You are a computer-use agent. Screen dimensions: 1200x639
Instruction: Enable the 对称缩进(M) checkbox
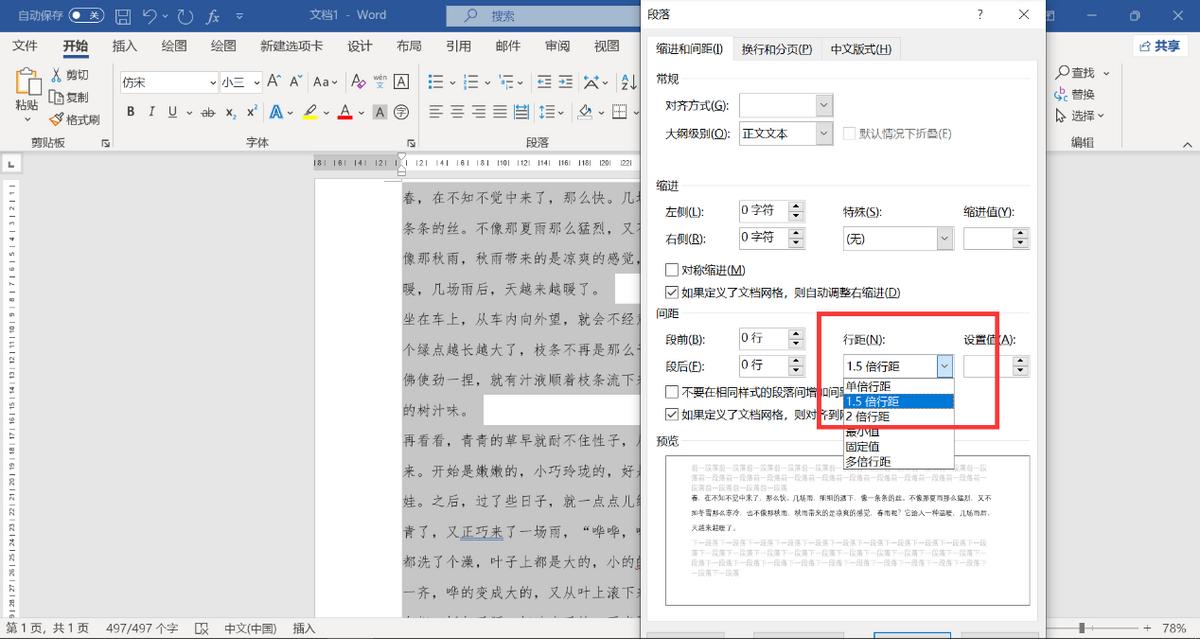coord(672,268)
